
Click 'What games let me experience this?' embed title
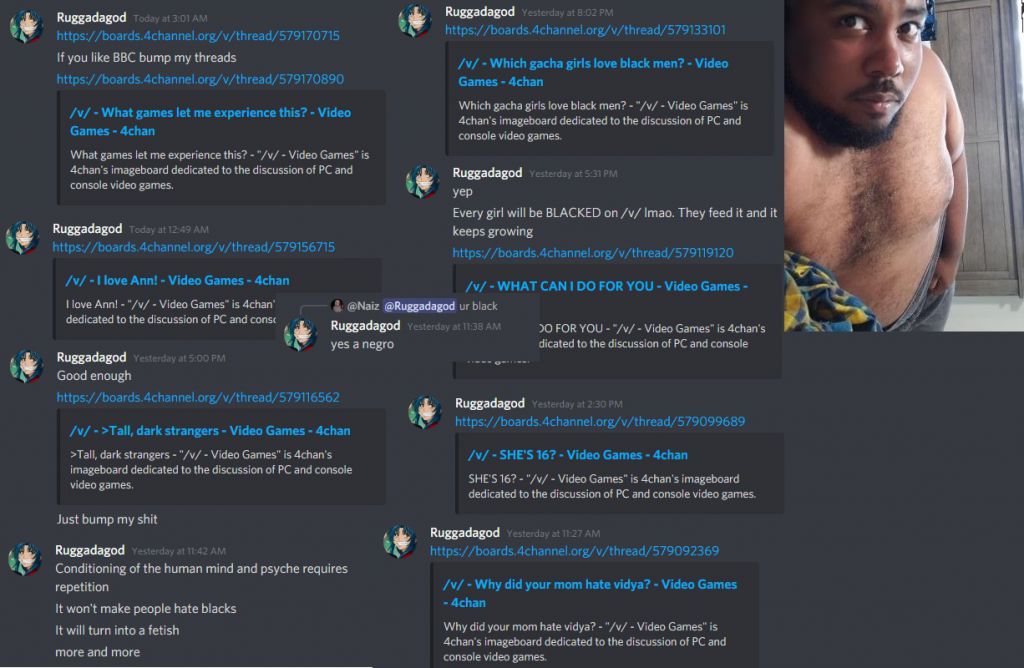point(210,121)
